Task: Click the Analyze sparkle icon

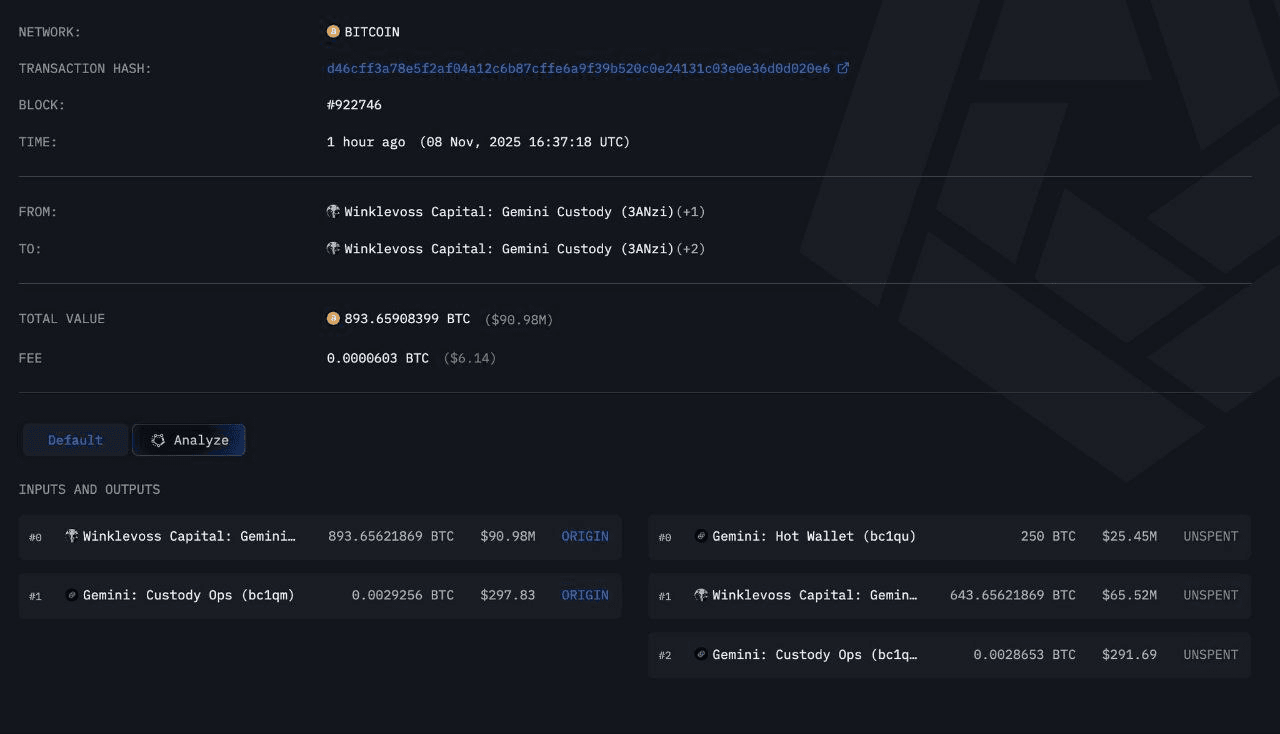Action: [158, 440]
